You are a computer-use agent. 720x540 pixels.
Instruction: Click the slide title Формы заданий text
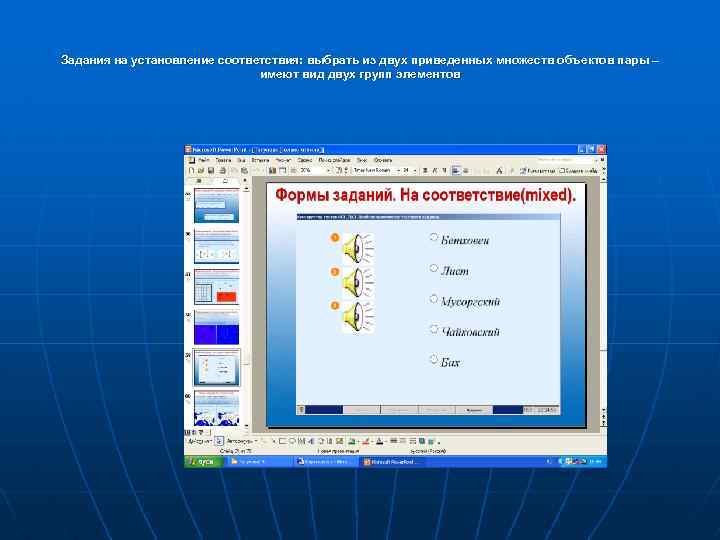pyautogui.click(x=425, y=195)
